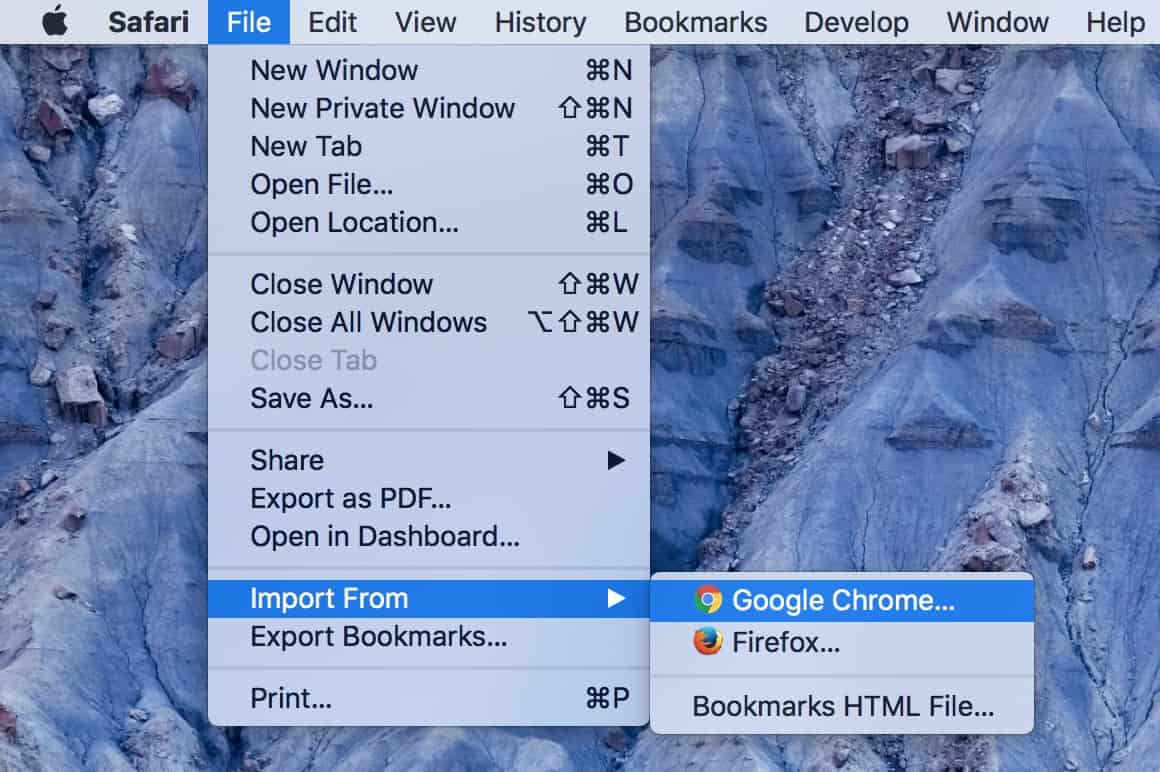Select Open Location… menu item

pyautogui.click(x=354, y=222)
